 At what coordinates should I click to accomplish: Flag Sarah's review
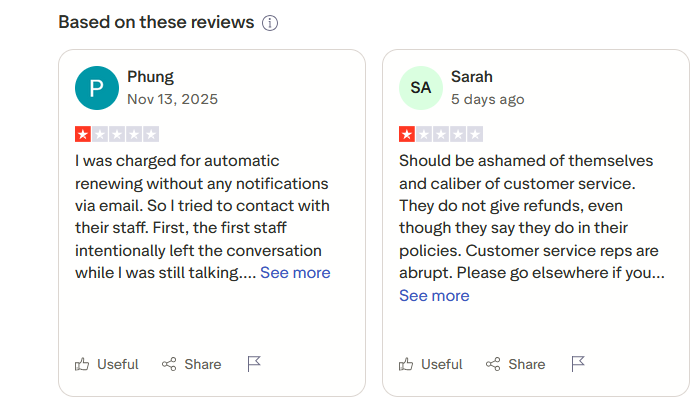click(x=578, y=364)
